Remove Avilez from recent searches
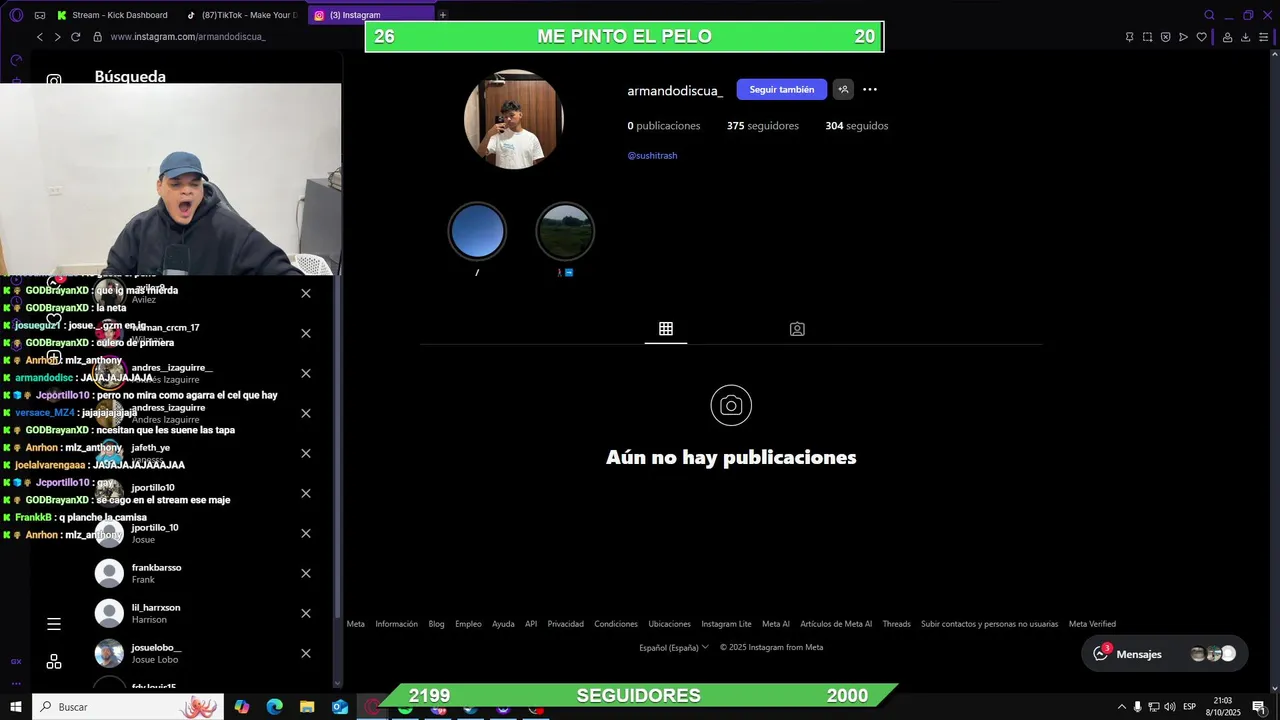This screenshot has width=1280, height=720. tap(306, 293)
